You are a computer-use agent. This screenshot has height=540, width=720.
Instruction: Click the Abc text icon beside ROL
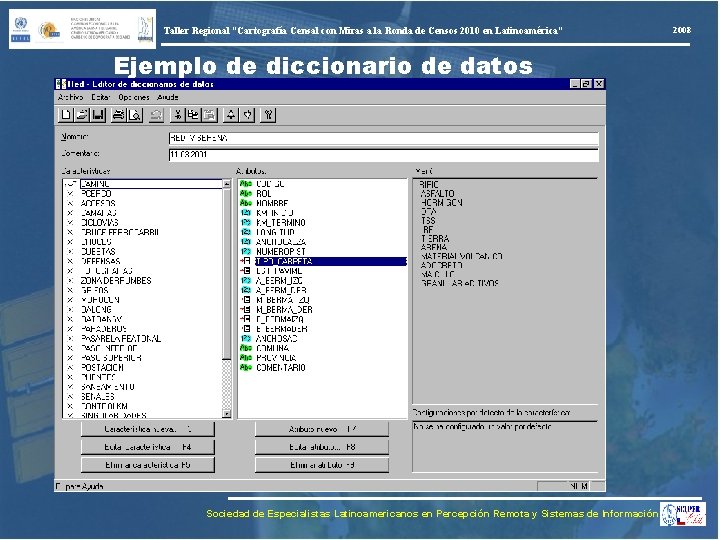[x=246, y=193]
